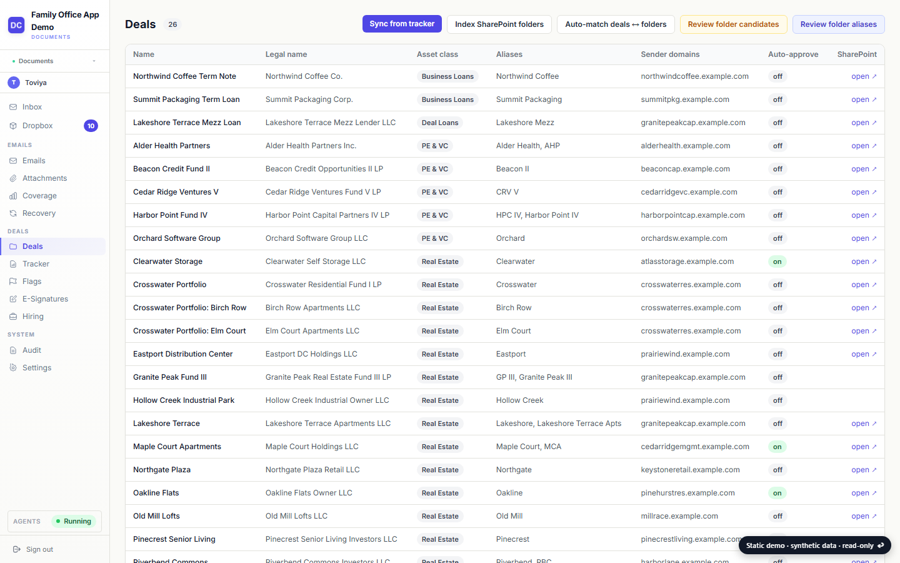Open the Settings gear icon
Viewport: 900px width, 563px height.
[13, 368]
